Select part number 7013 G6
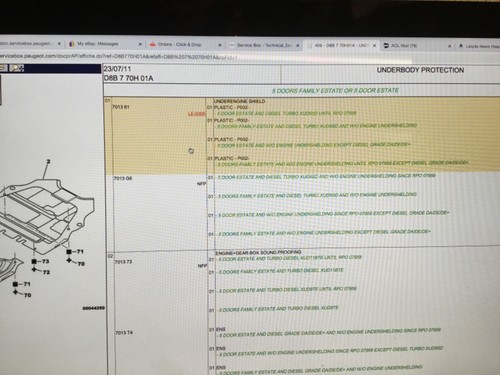This screenshot has width=500, height=375. click(x=123, y=178)
